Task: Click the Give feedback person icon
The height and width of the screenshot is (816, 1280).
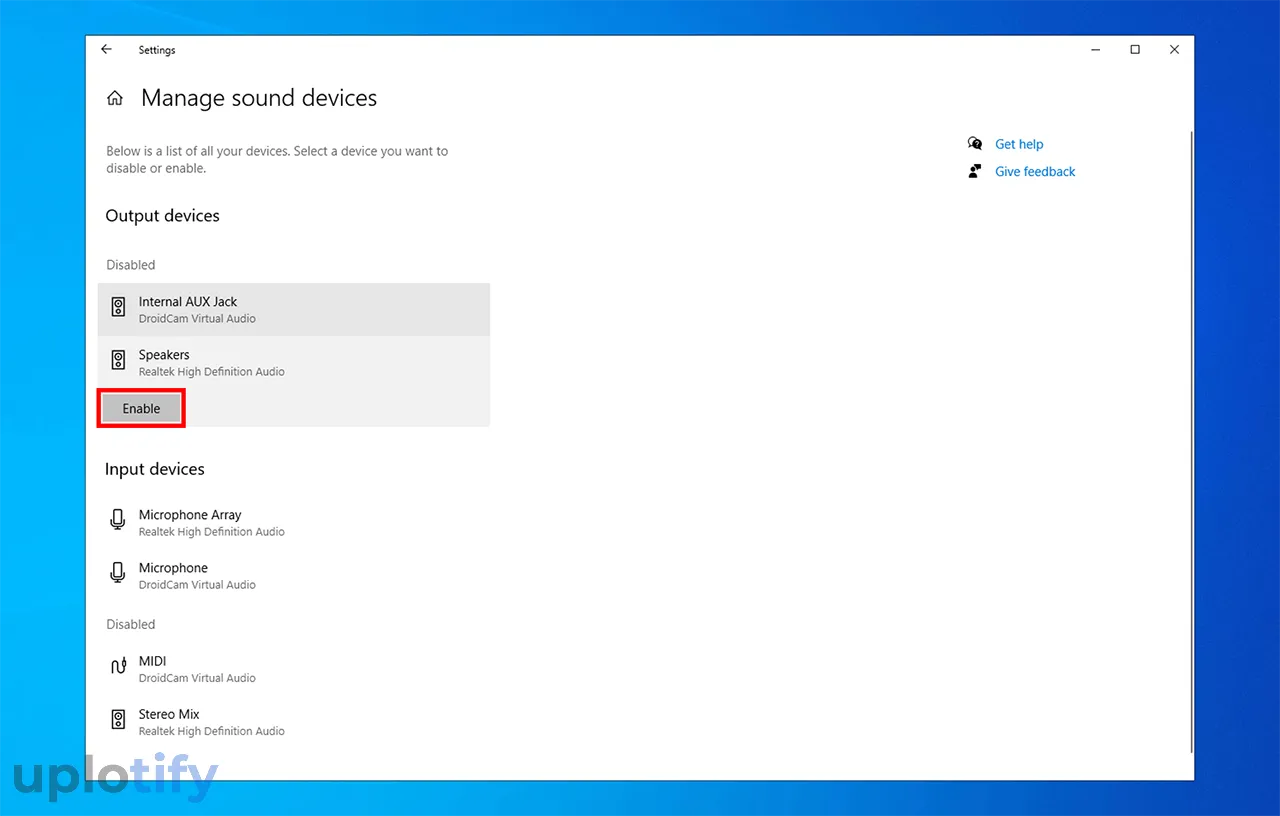Action: pyautogui.click(x=975, y=171)
